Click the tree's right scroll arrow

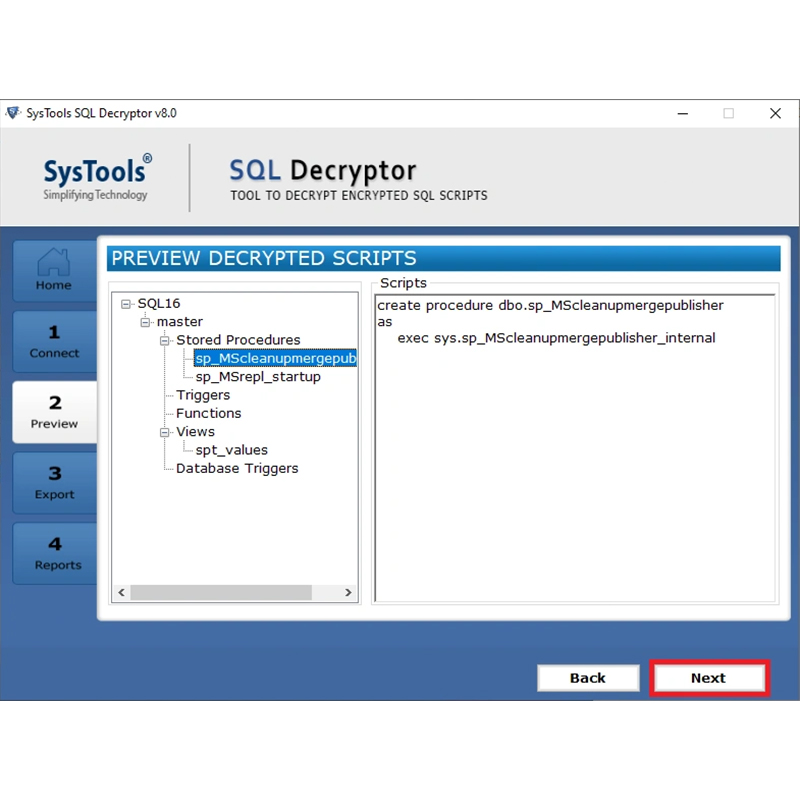coord(348,592)
